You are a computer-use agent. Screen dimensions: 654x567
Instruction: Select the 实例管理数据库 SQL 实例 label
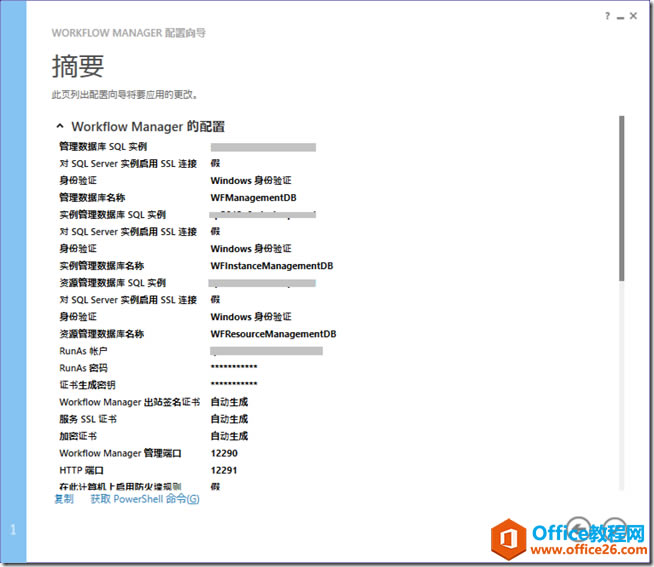point(113,214)
